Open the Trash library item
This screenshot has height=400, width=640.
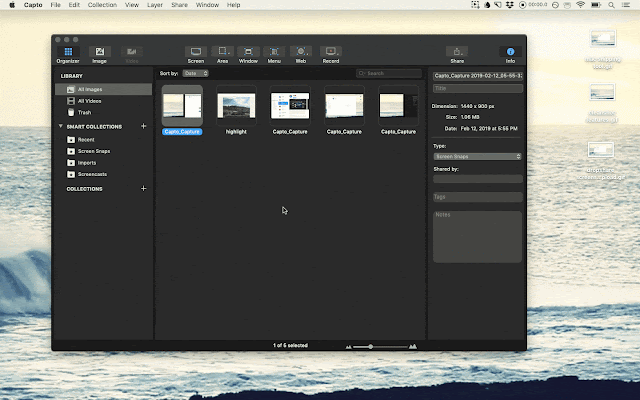tap(104, 112)
